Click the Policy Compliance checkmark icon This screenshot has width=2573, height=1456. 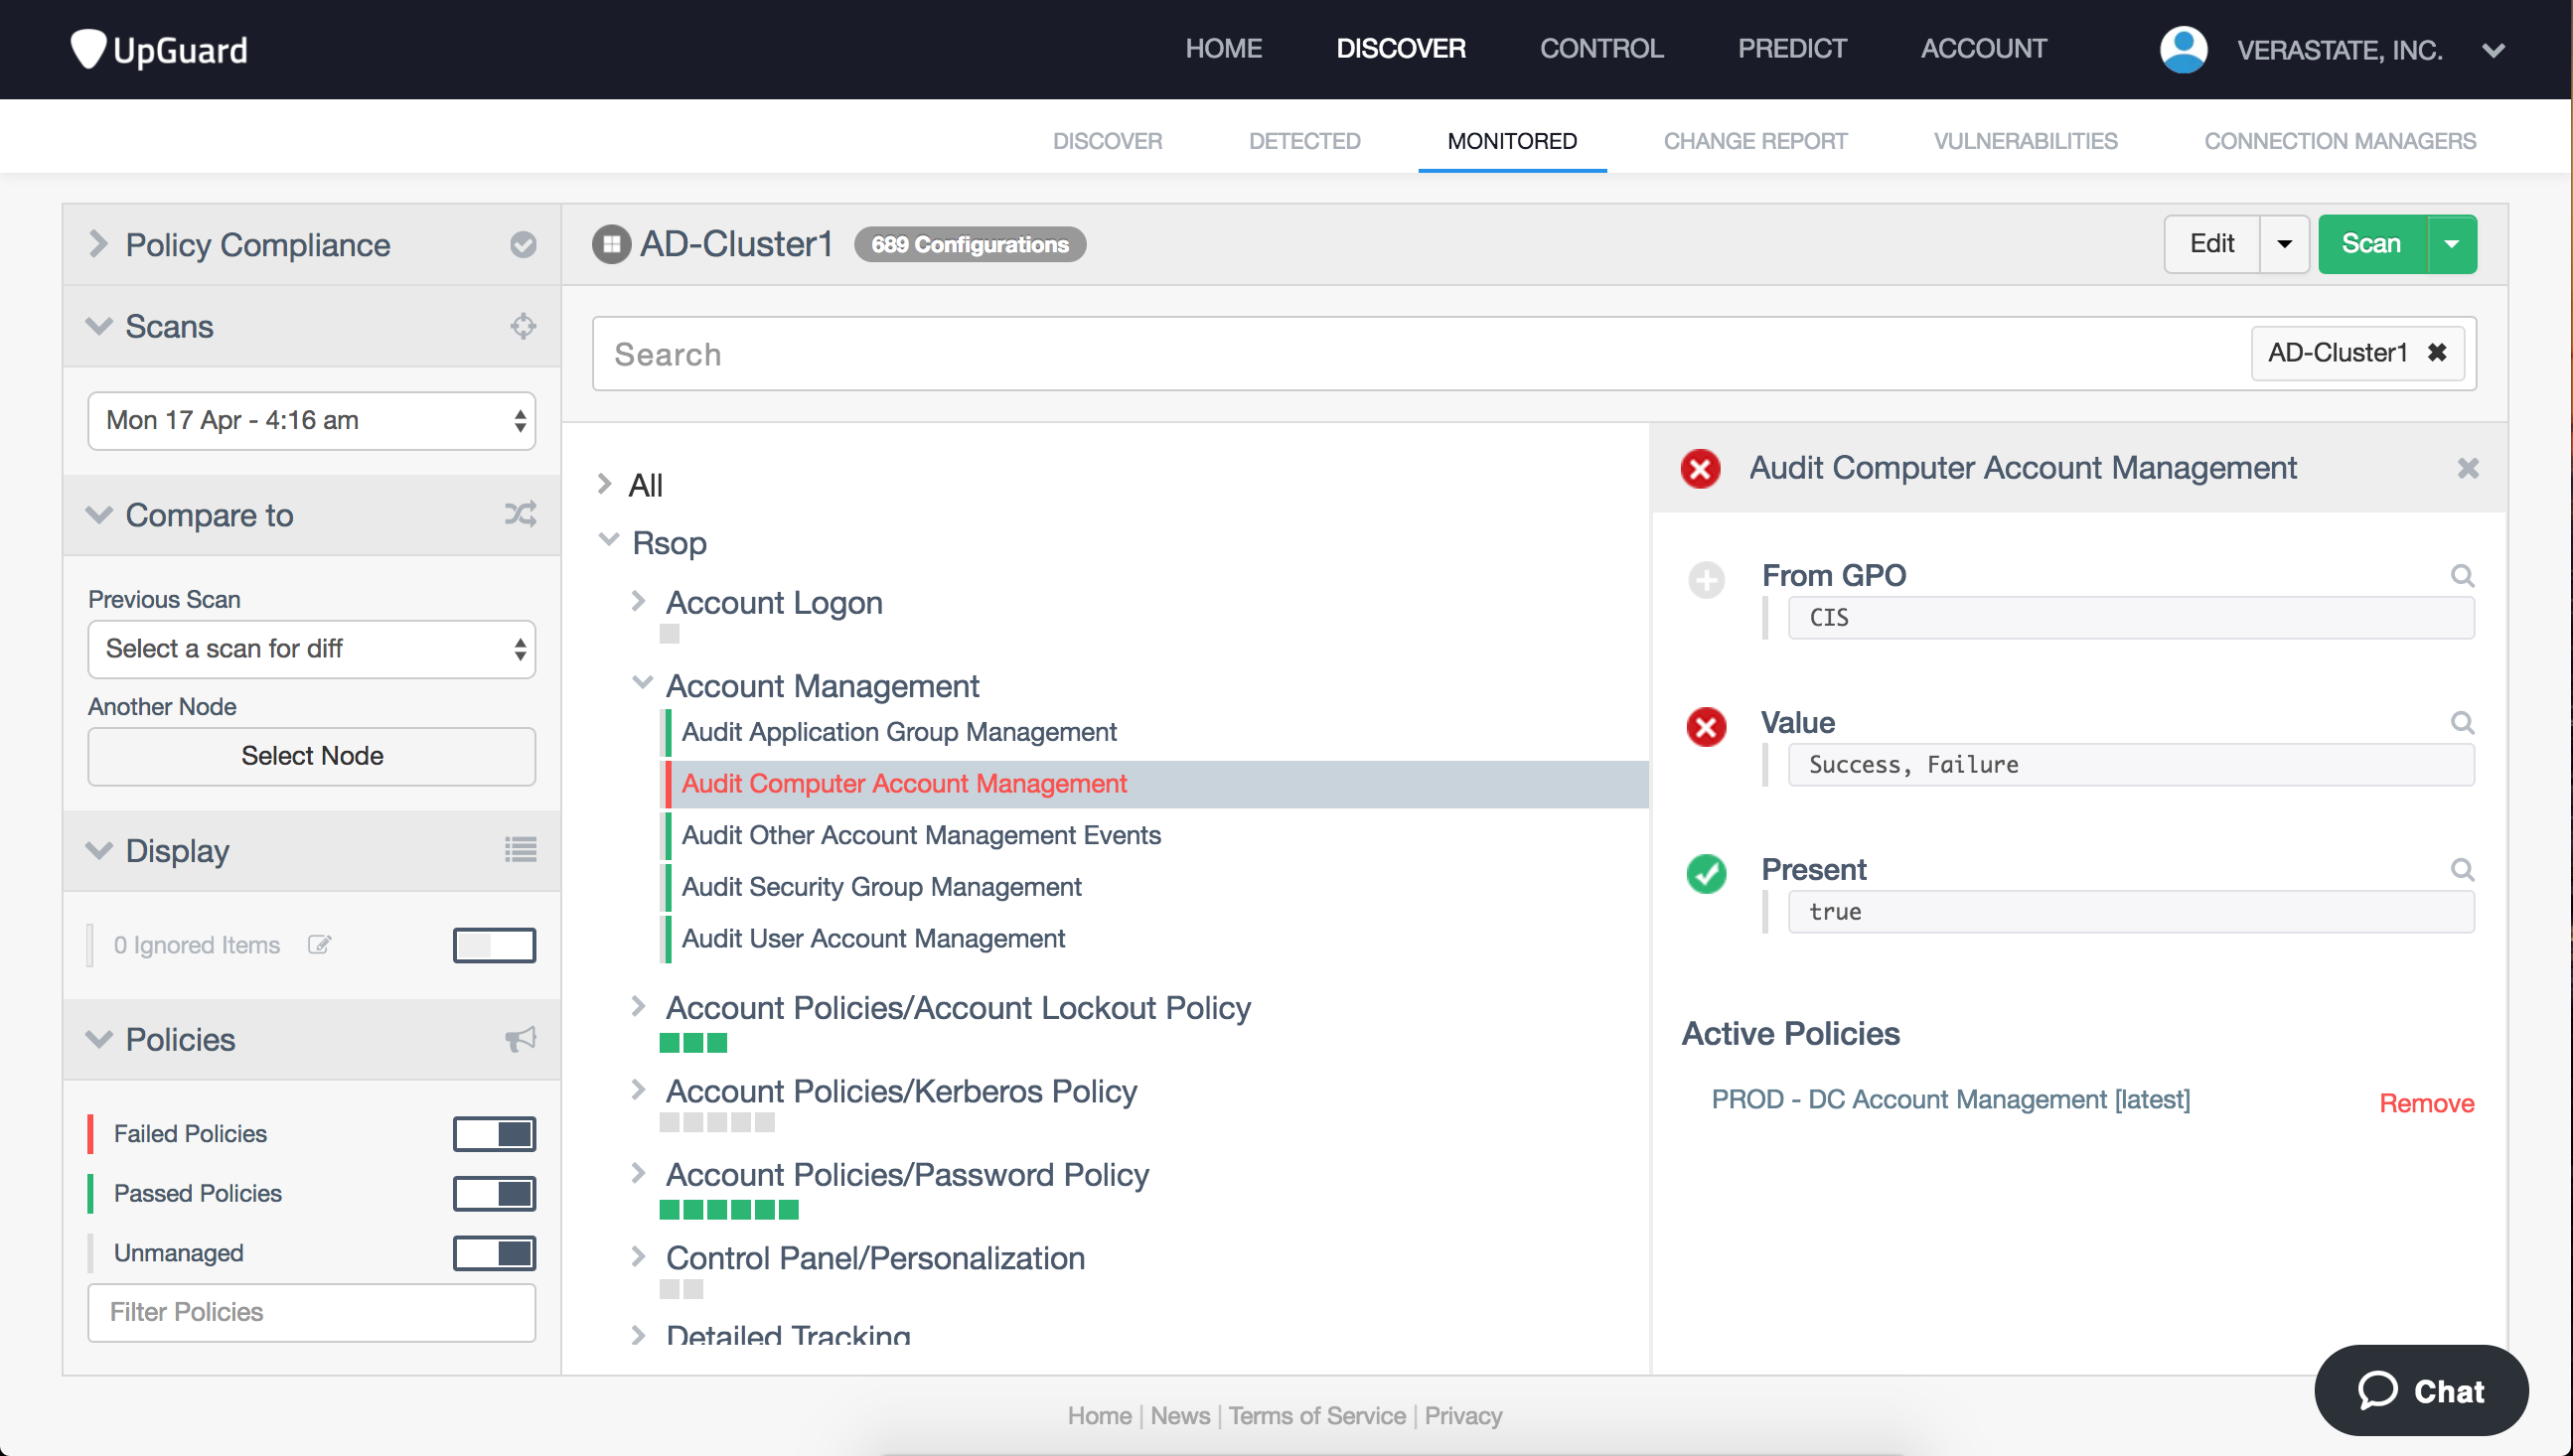point(523,245)
